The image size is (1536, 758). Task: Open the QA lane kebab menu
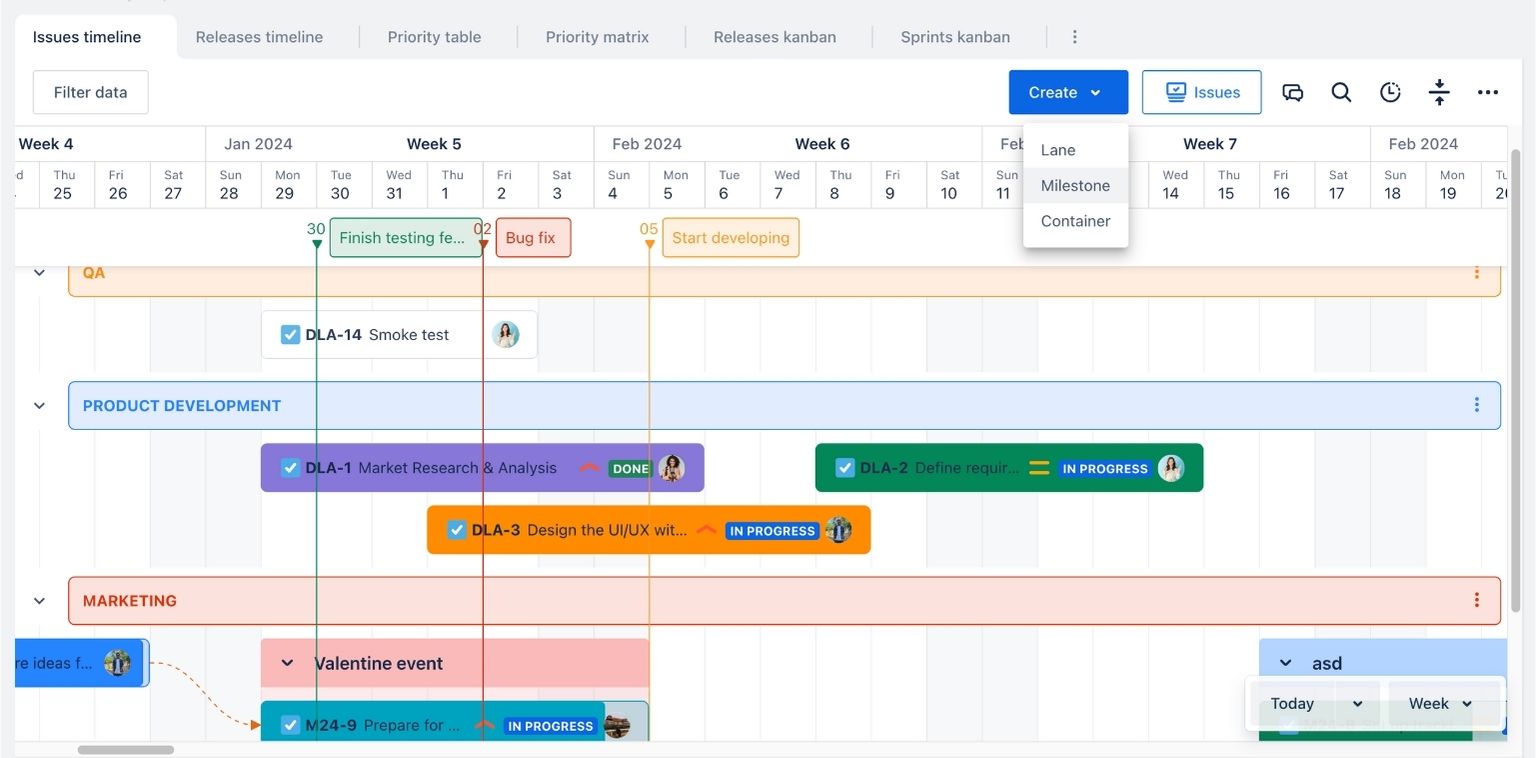coord(1477,272)
